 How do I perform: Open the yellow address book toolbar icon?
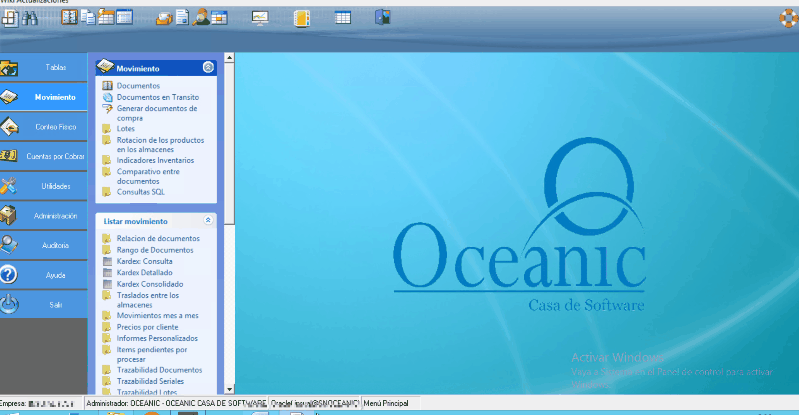point(302,17)
